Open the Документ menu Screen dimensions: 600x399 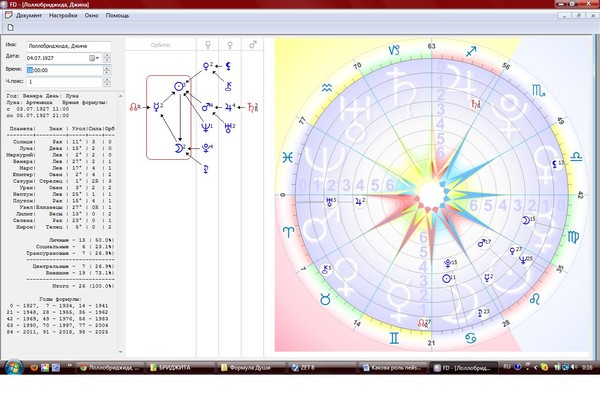28,16
